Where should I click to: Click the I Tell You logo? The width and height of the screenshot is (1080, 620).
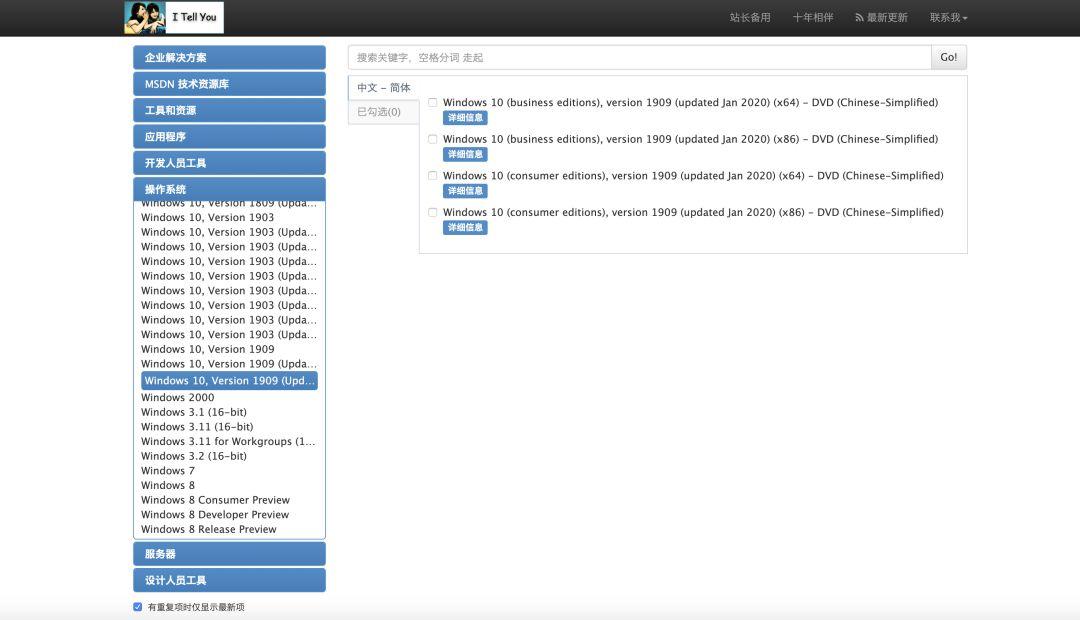[x=174, y=17]
